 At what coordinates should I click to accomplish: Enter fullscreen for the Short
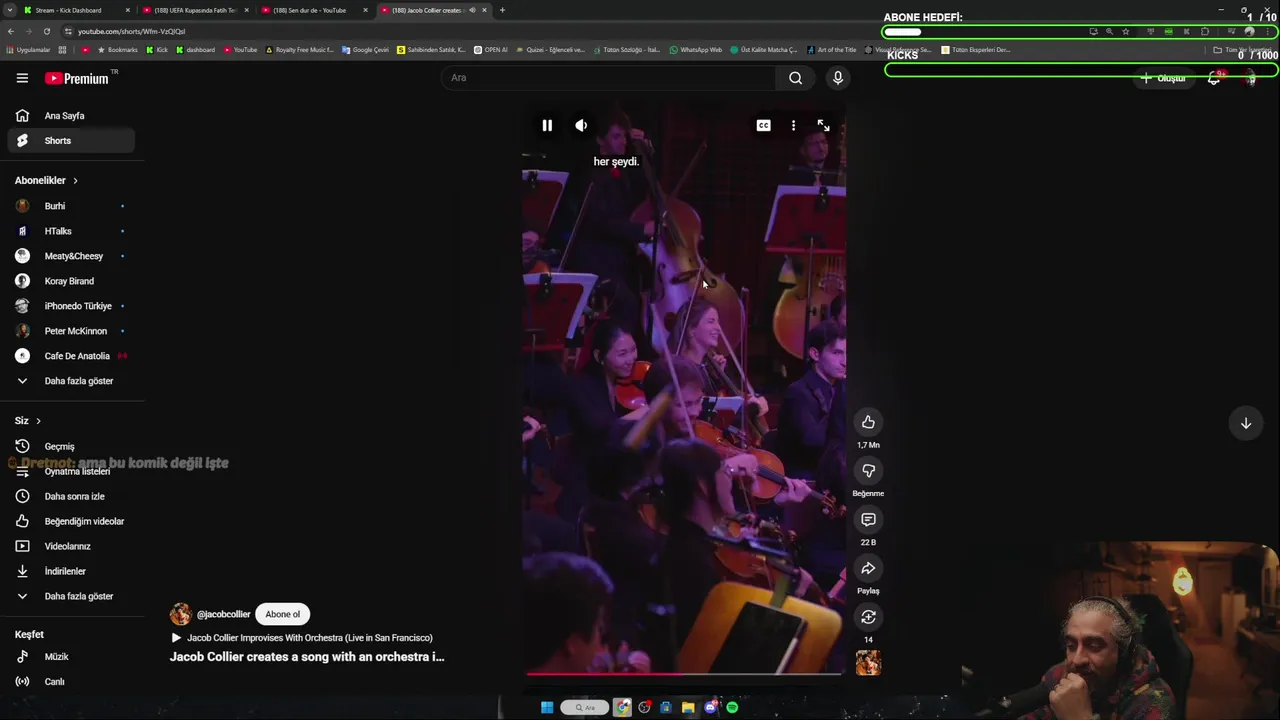click(823, 125)
